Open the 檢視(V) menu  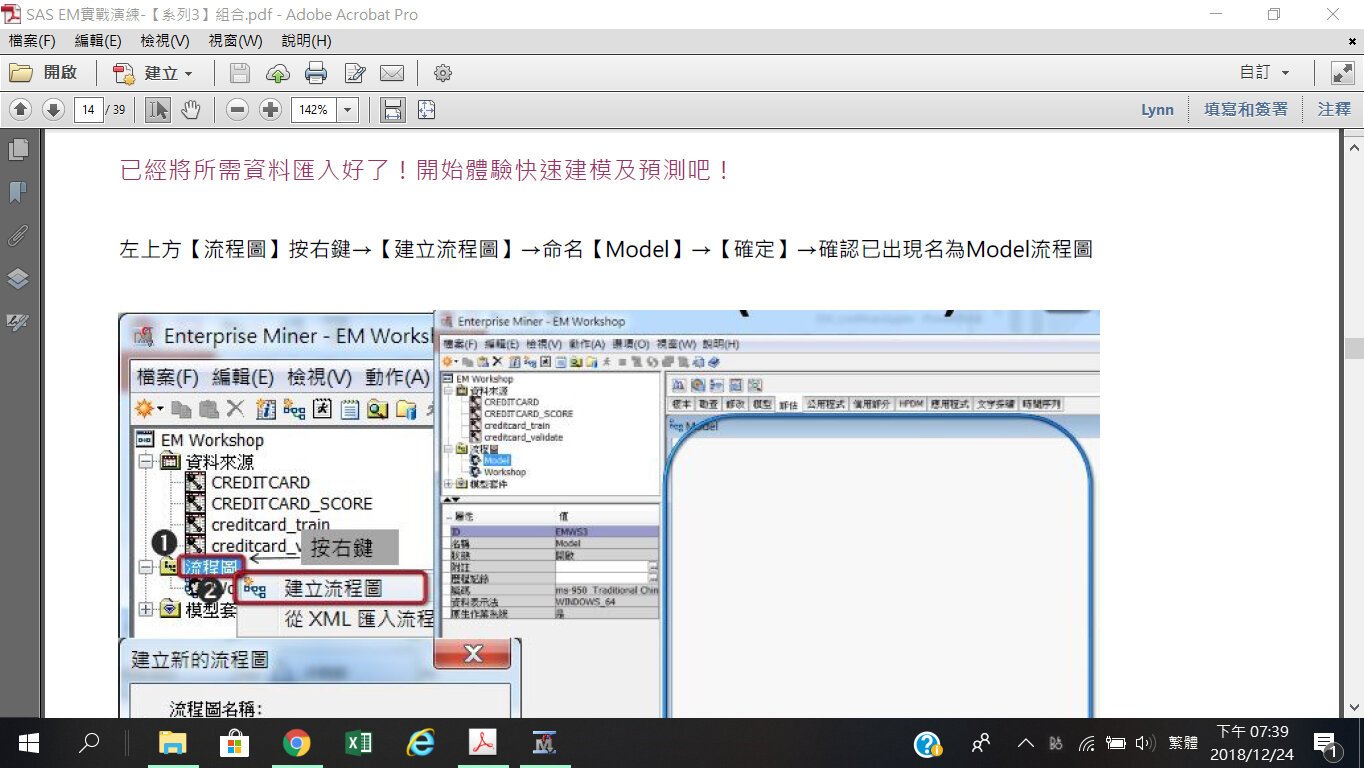[164, 41]
